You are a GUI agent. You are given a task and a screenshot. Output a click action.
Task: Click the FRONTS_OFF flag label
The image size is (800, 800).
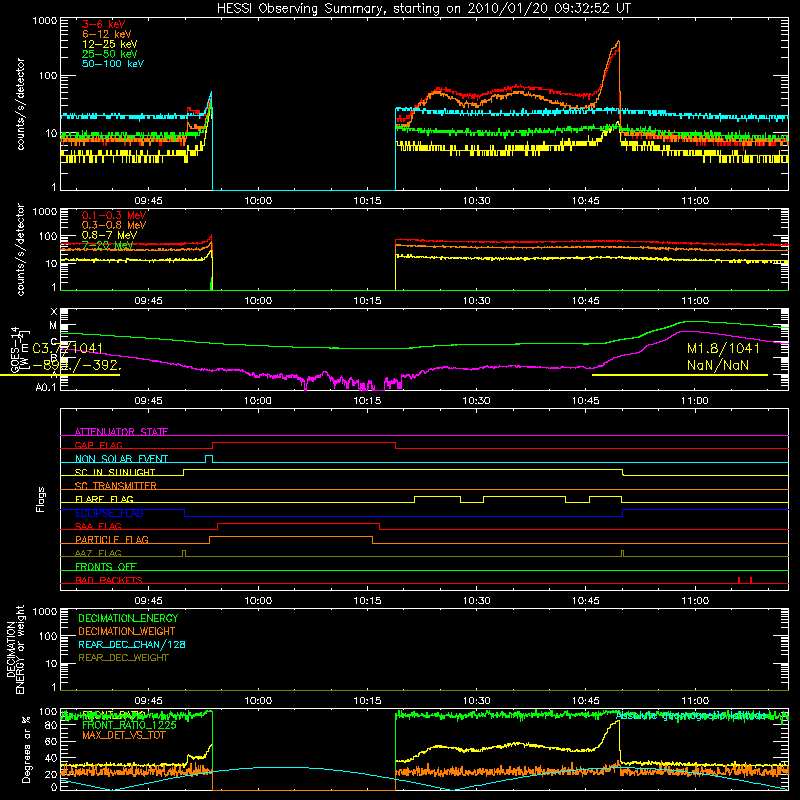106,566
